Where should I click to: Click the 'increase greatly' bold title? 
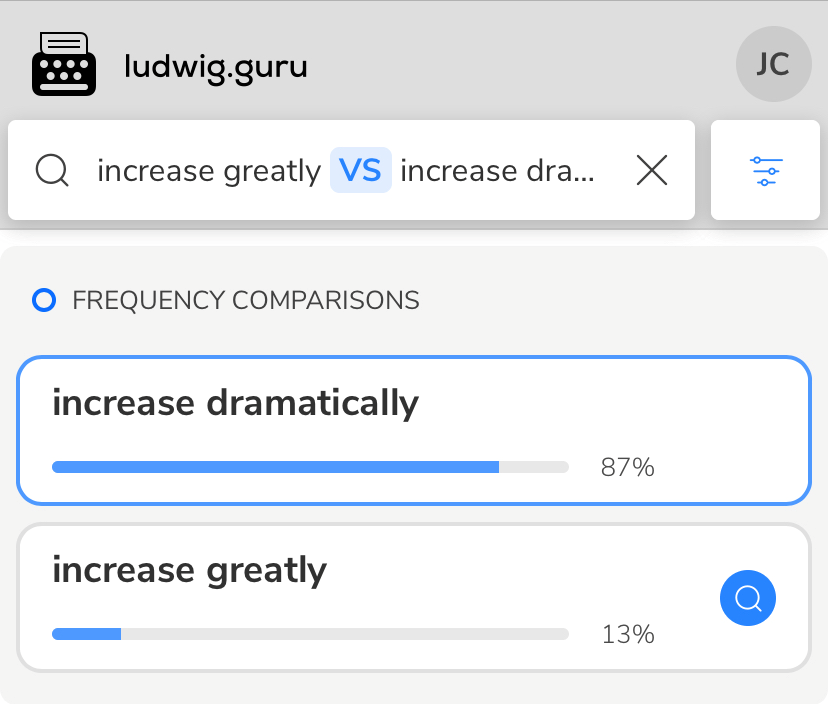[x=190, y=570]
